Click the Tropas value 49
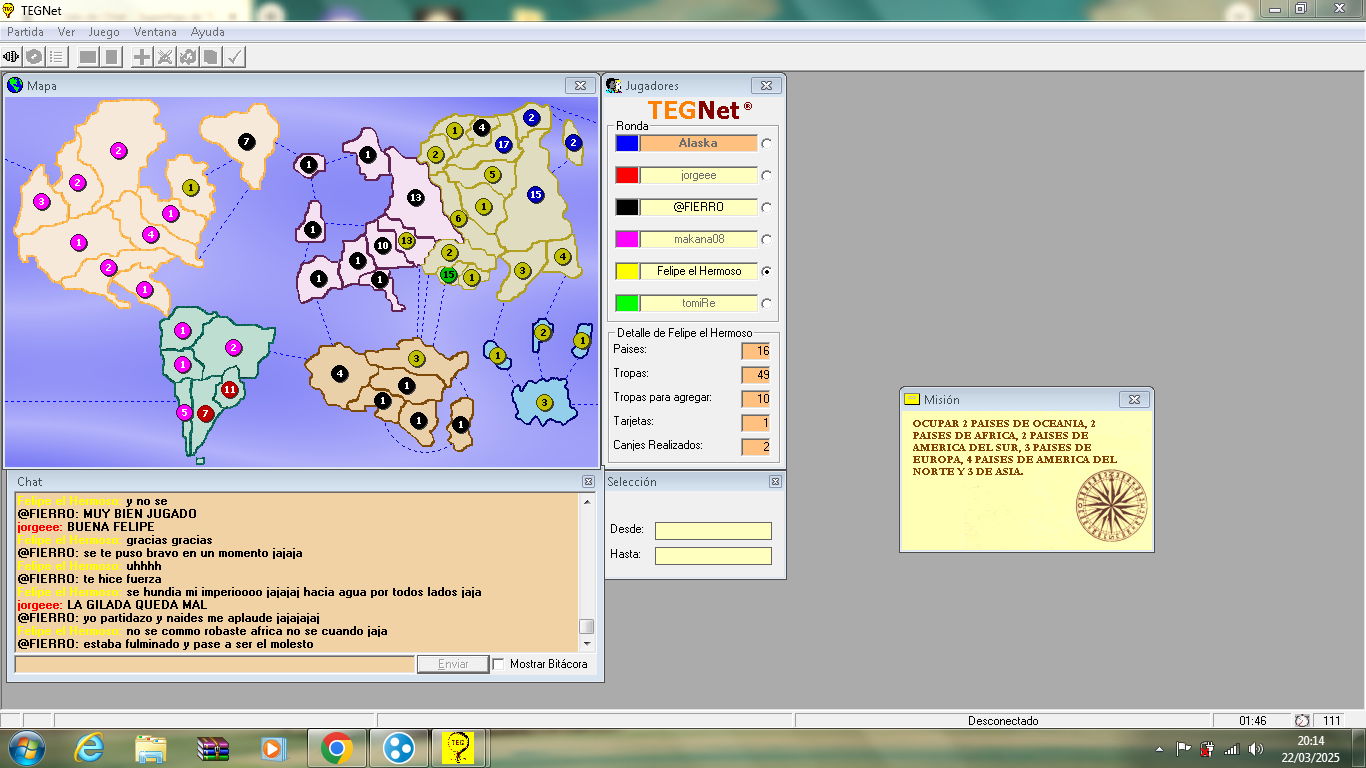The width and height of the screenshot is (1366, 768). point(755,375)
